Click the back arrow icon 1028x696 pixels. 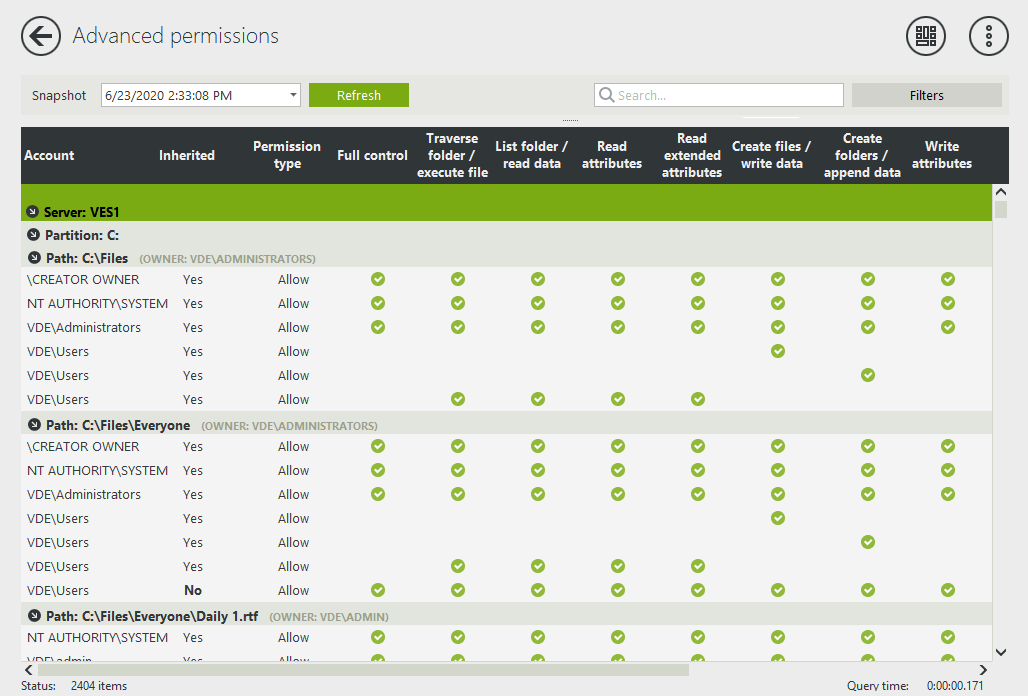41,37
